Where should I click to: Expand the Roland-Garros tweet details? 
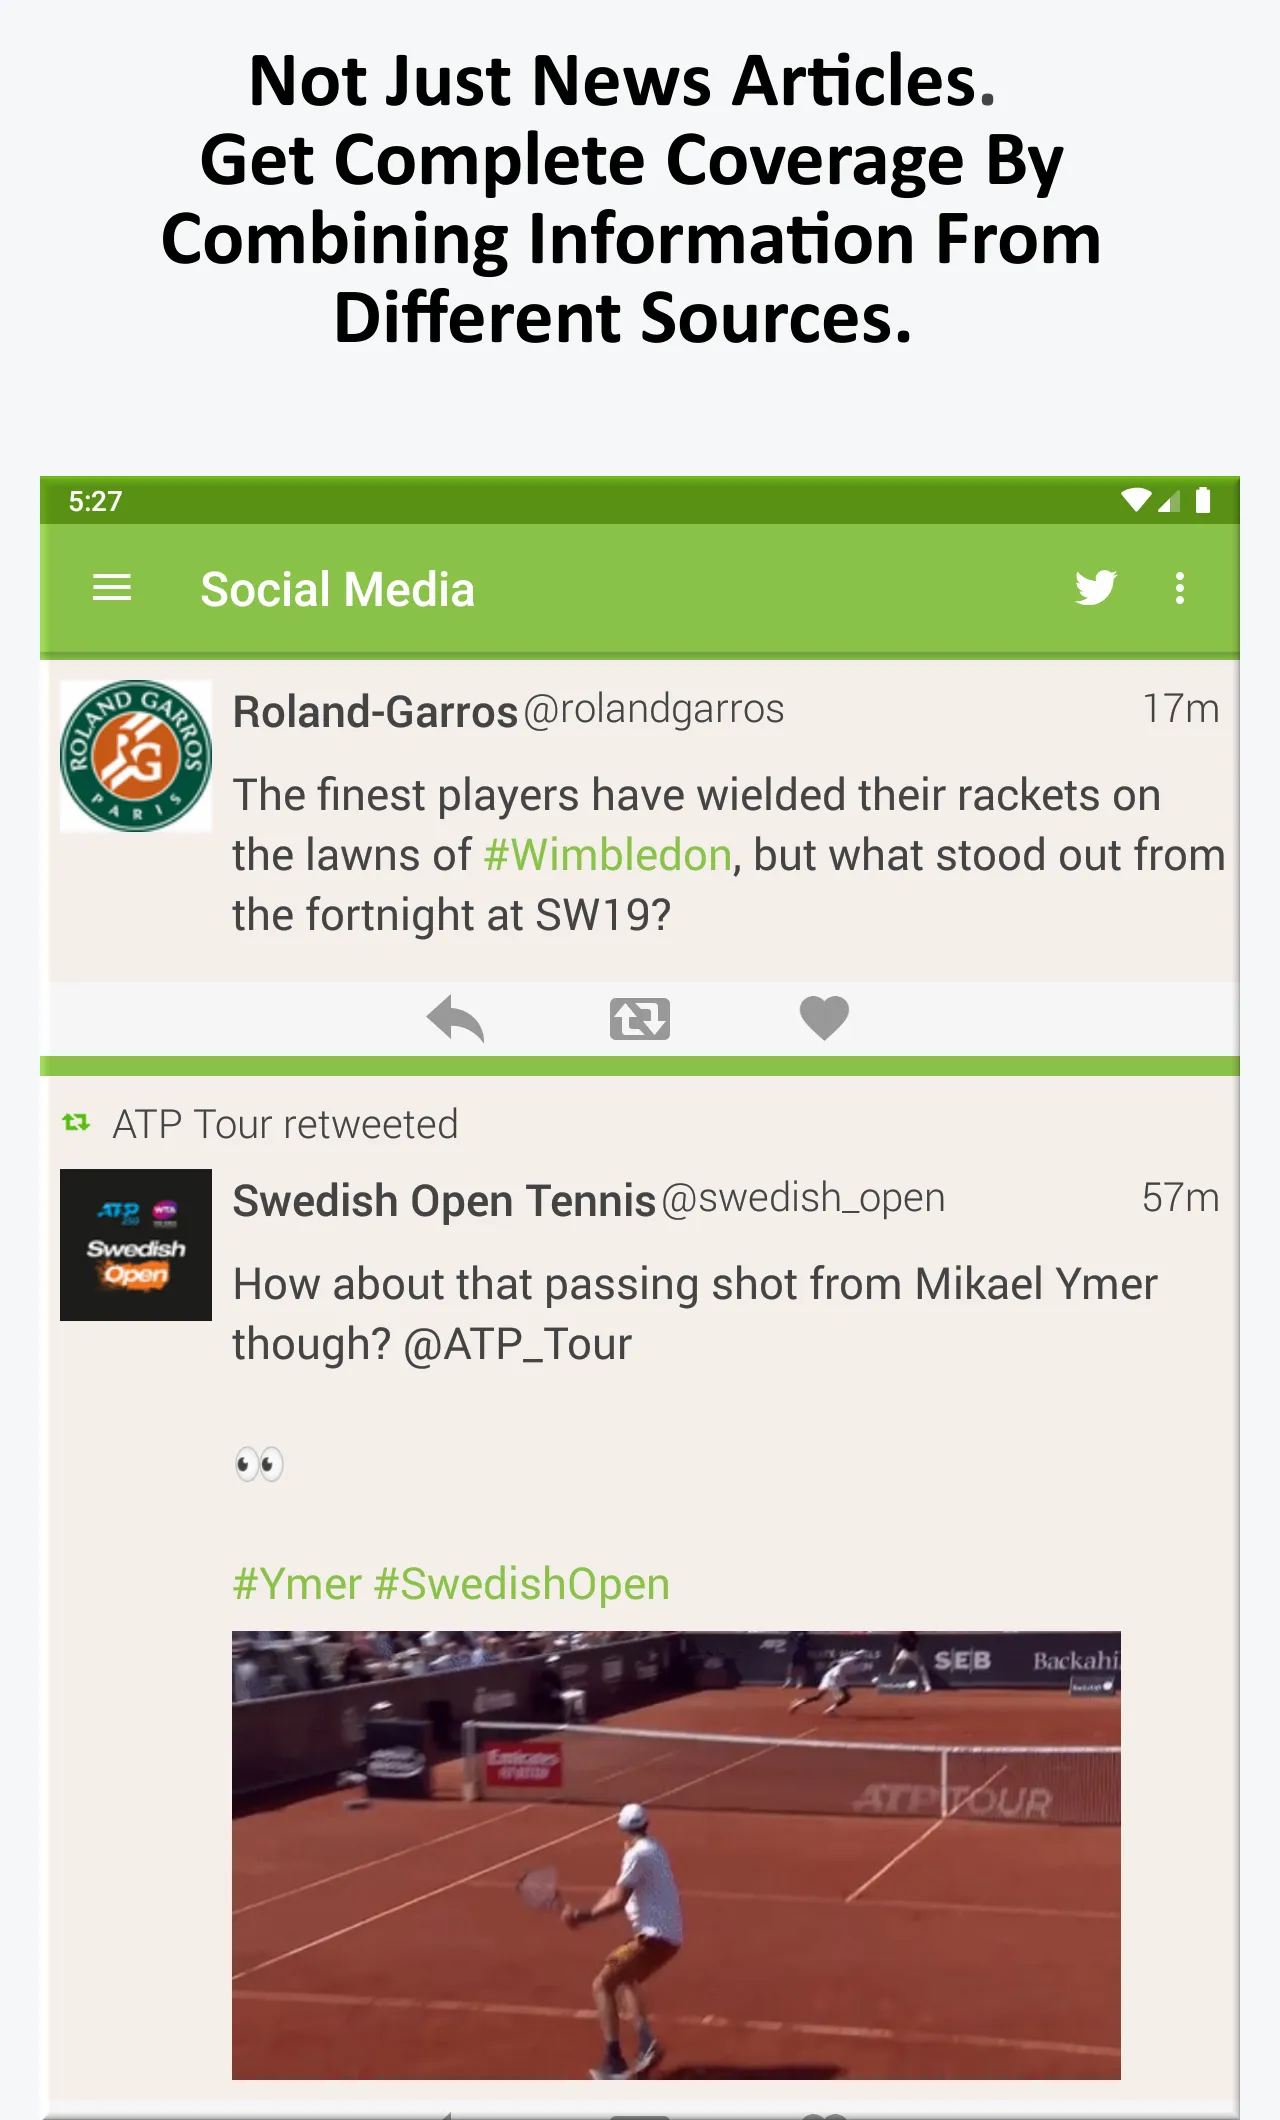(700, 855)
